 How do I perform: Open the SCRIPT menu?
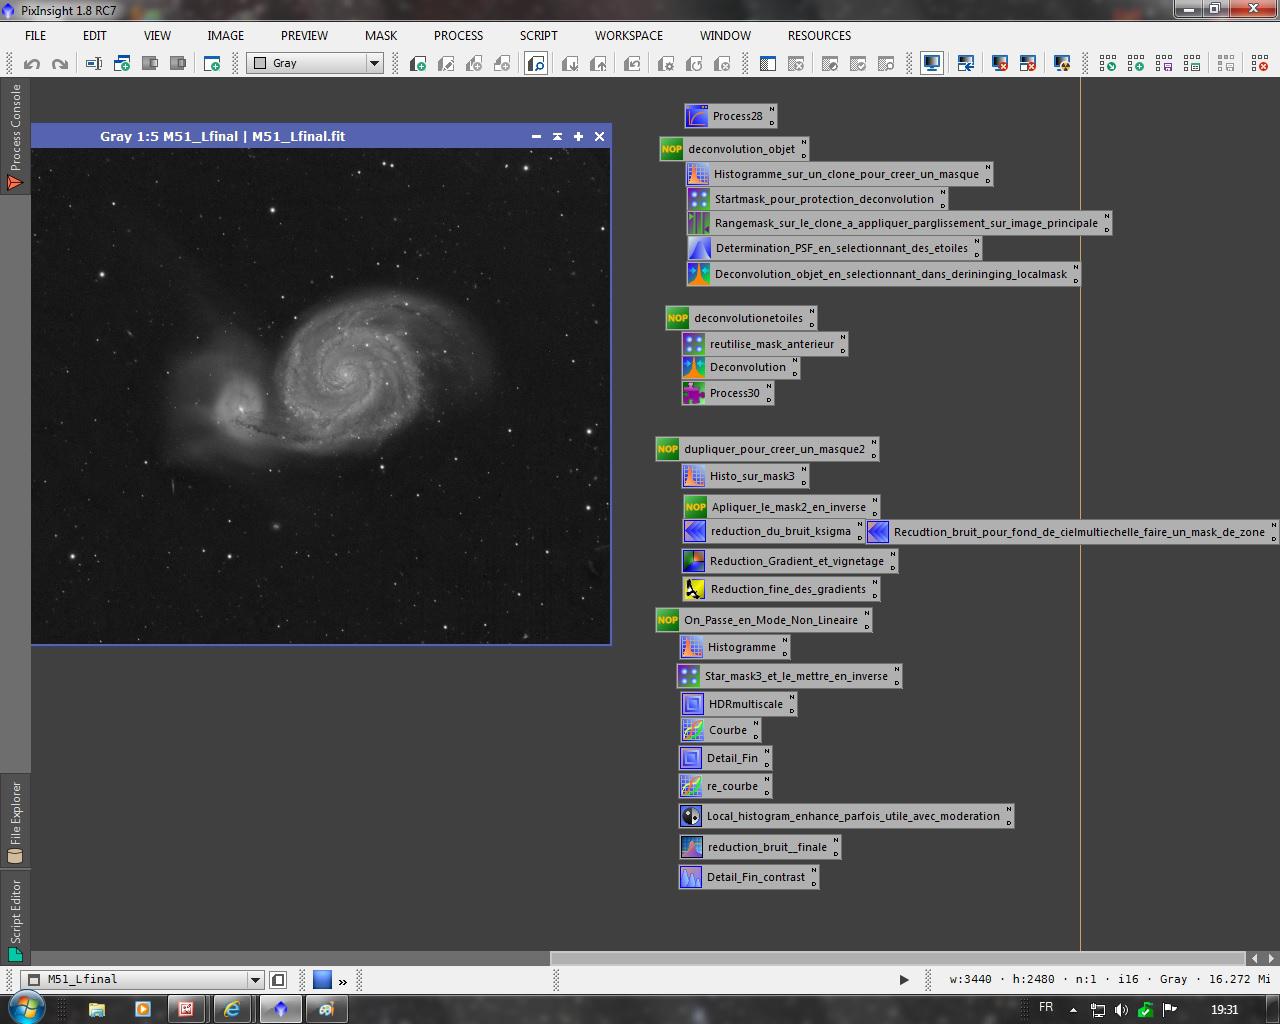tap(538, 35)
